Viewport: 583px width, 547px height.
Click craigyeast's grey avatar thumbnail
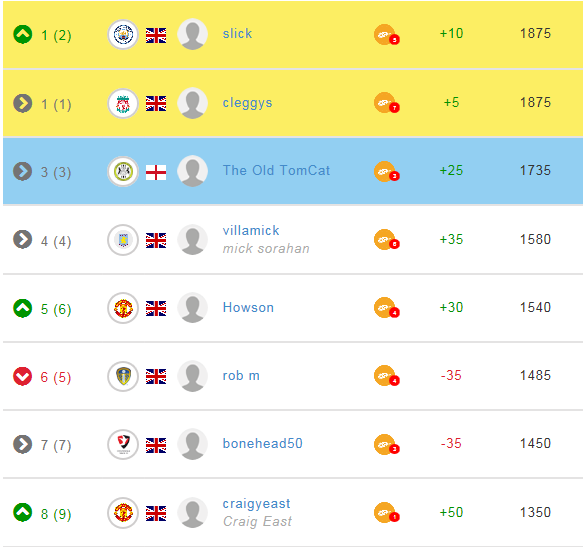point(193,513)
